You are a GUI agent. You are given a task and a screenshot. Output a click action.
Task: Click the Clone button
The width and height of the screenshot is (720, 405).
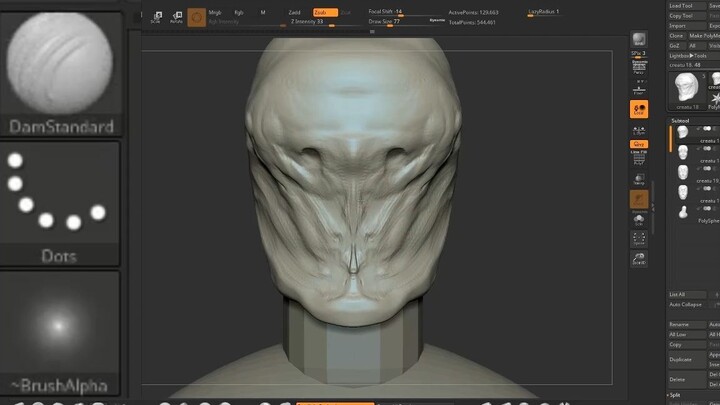coord(676,36)
